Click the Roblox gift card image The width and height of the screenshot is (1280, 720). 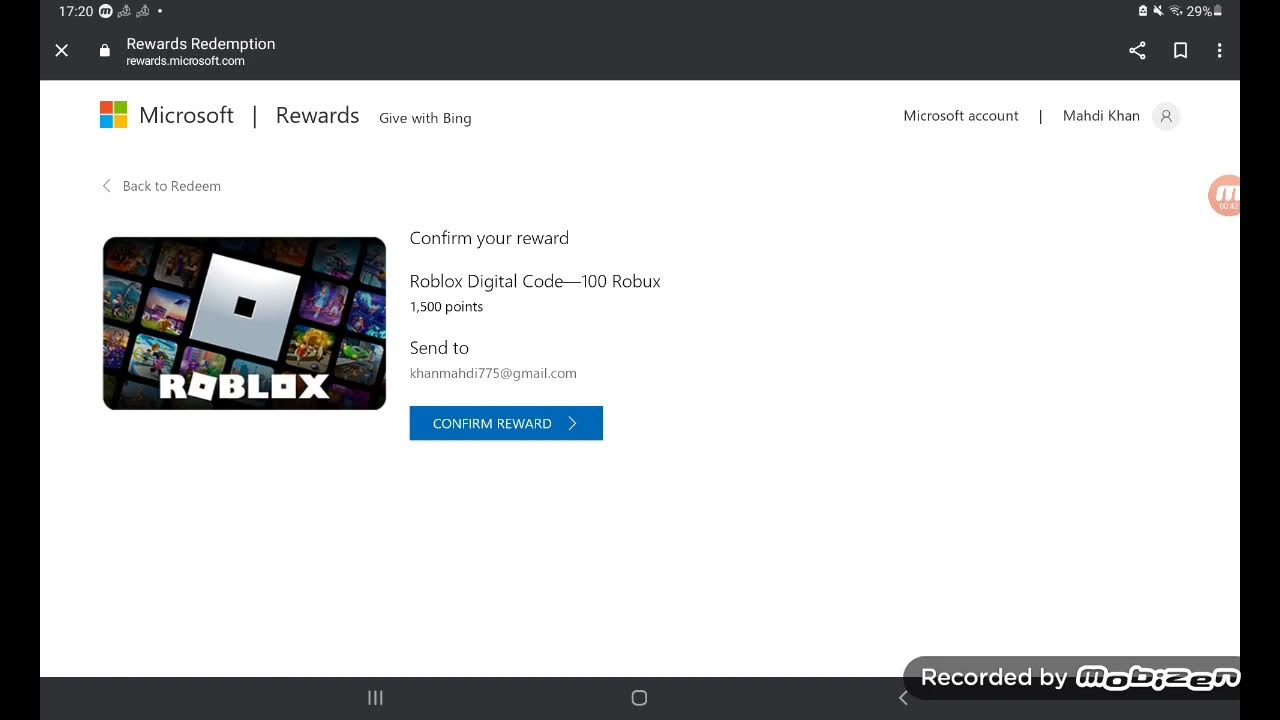pyautogui.click(x=244, y=323)
